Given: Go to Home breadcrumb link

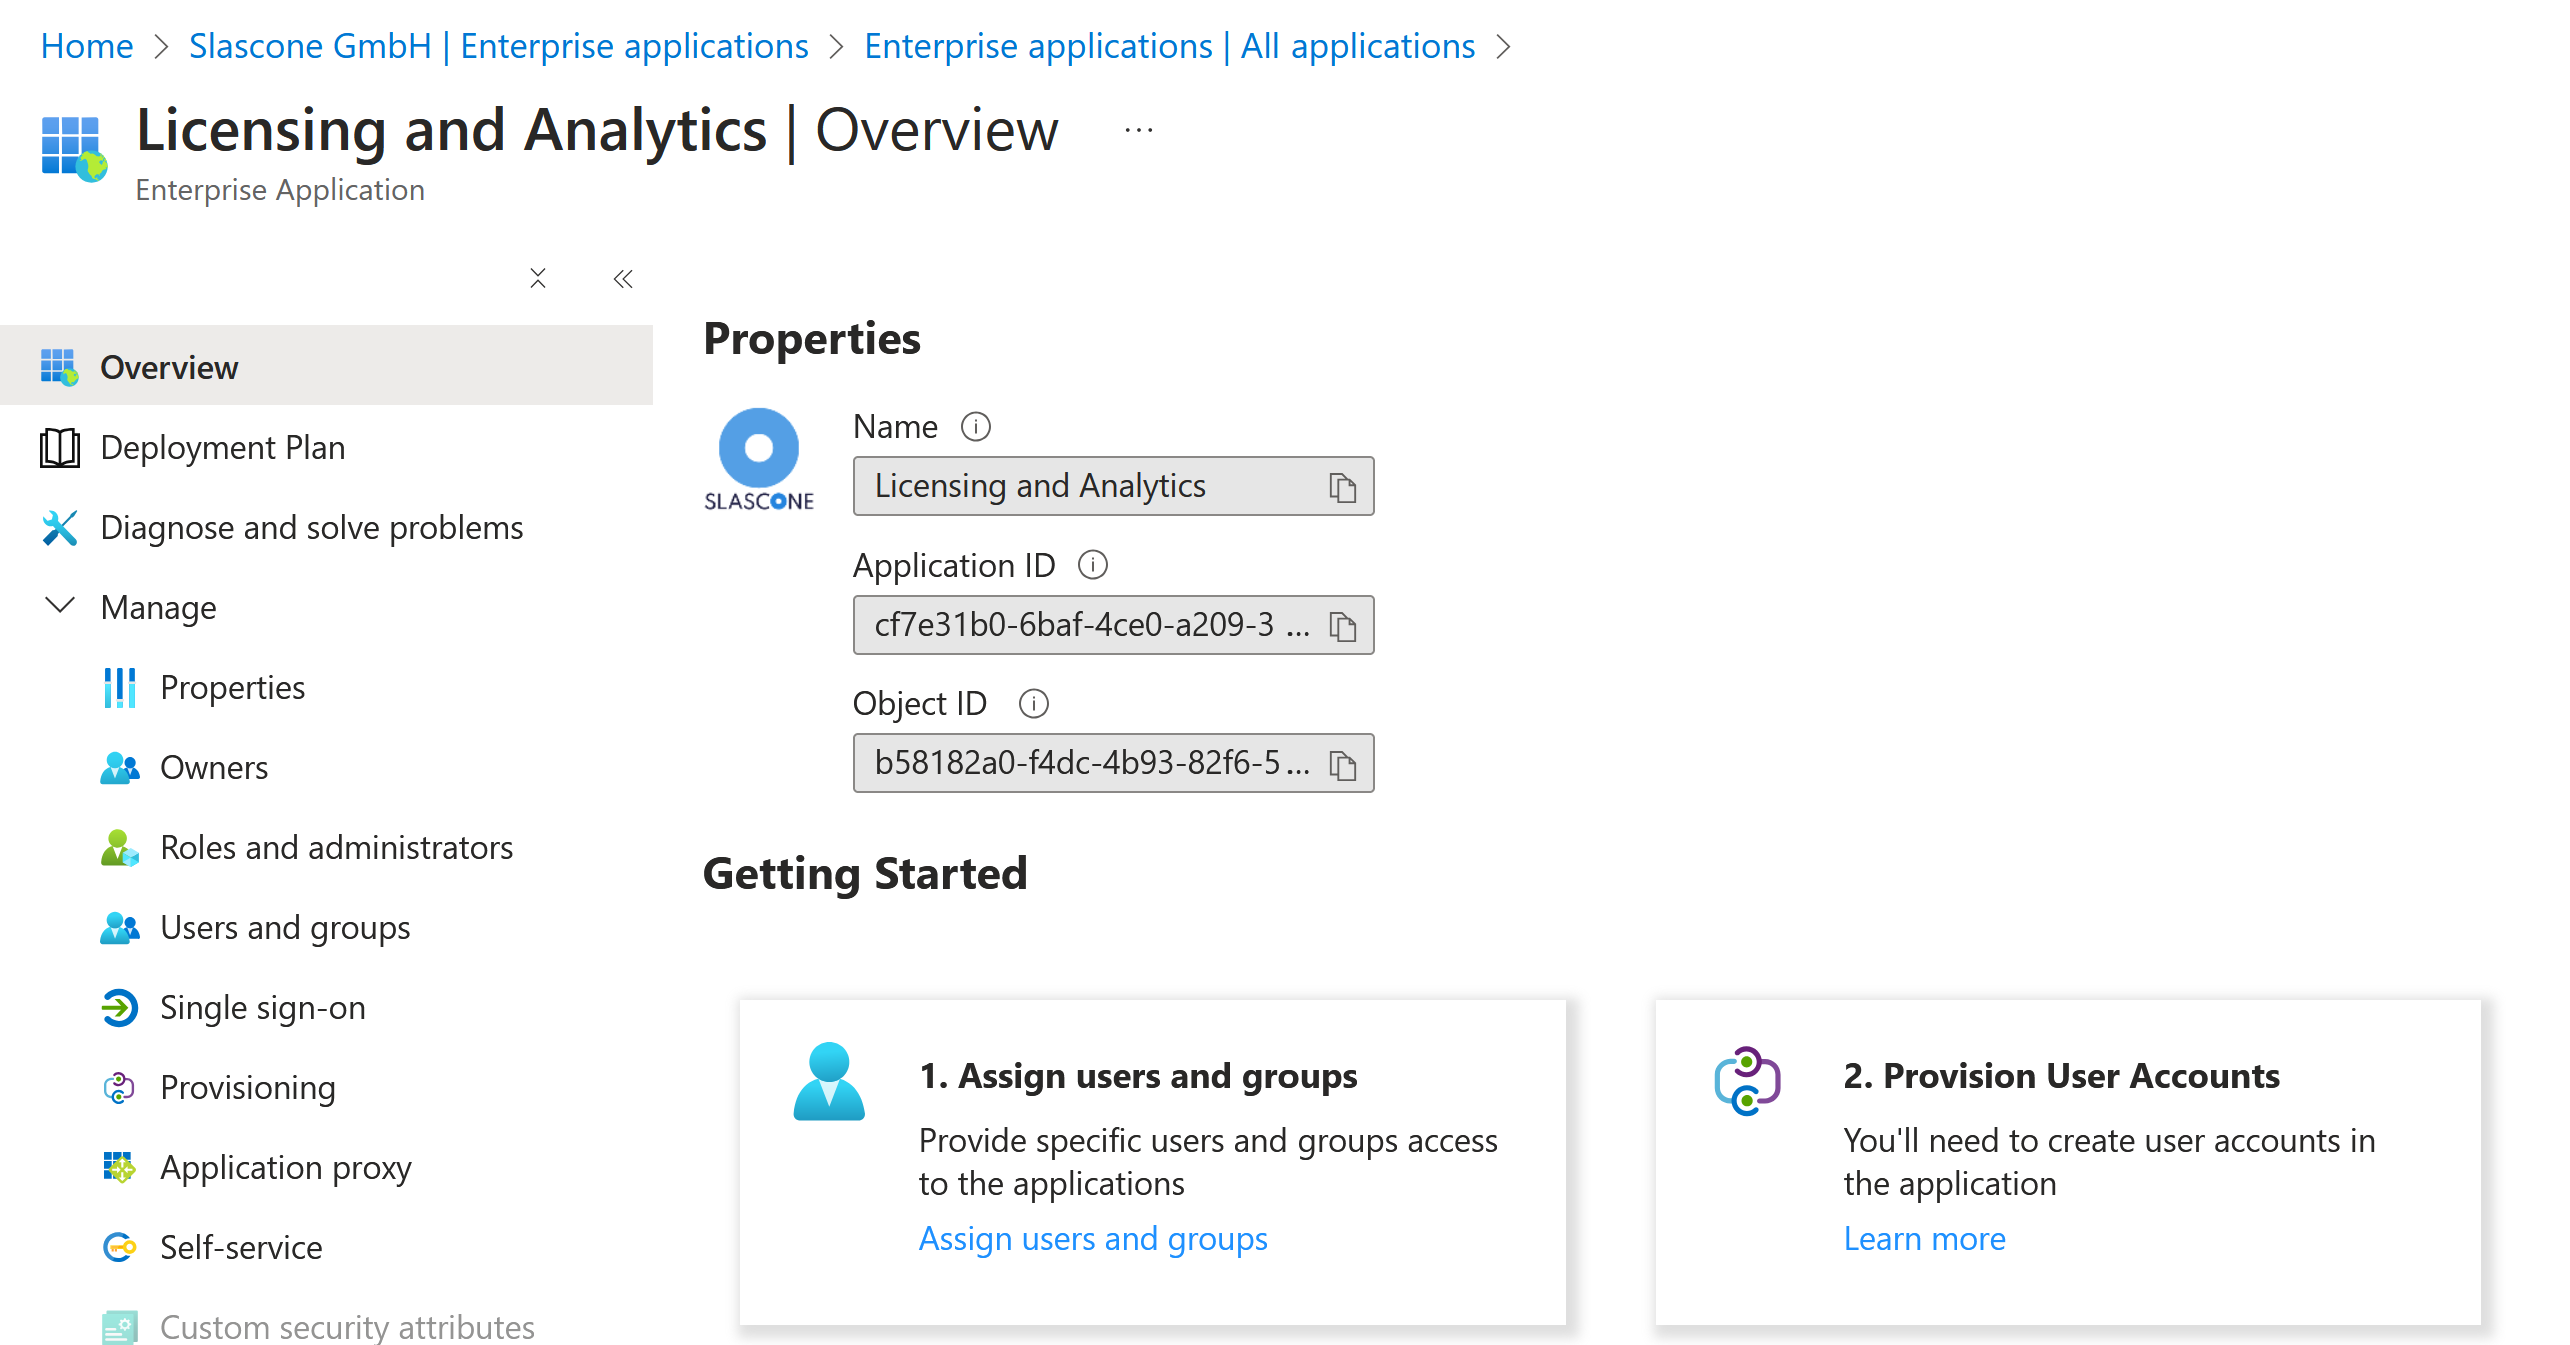Looking at the screenshot, I should (87, 46).
